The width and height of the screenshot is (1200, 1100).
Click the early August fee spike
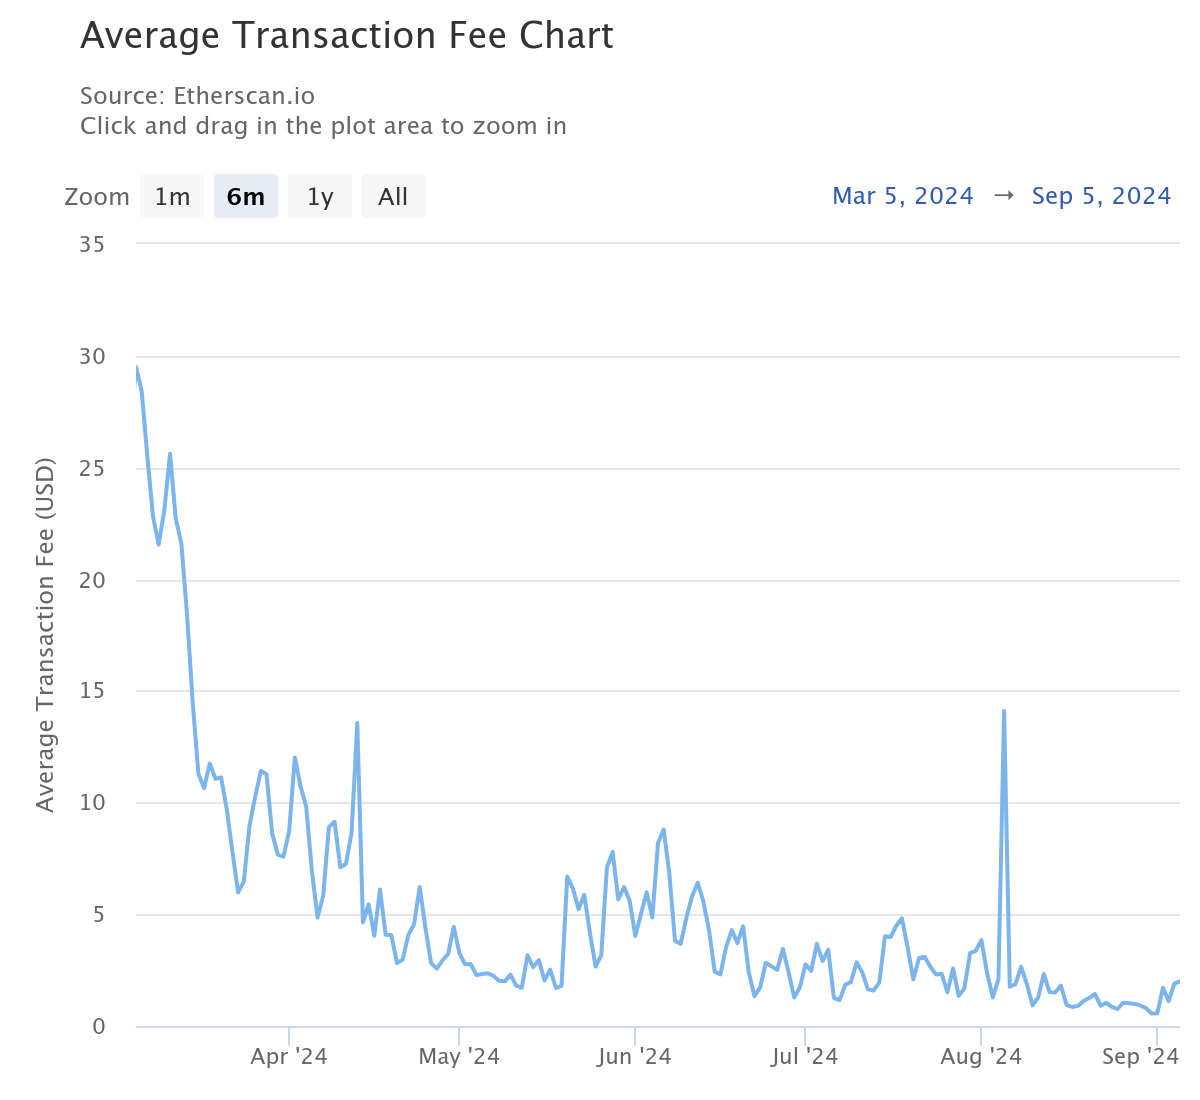click(1004, 712)
